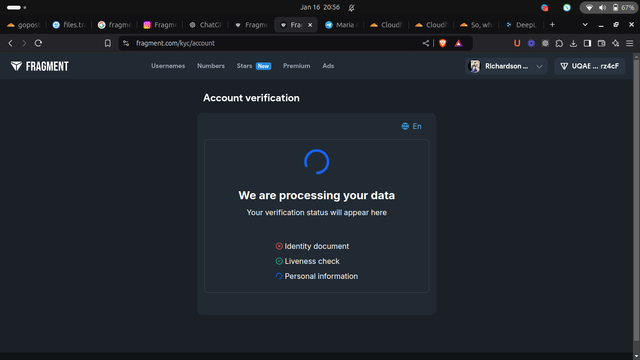Toggle the browser sidebar panel icon
Image resolution: width=640 pixels, height=360 pixels.
tap(587, 43)
